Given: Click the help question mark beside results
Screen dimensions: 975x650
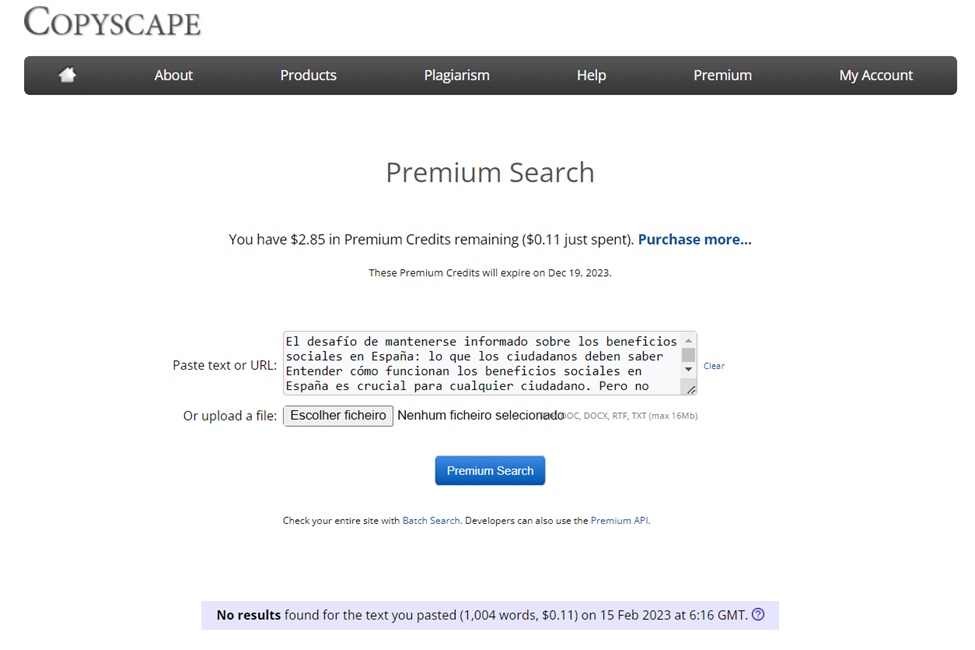Looking at the screenshot, I should click(758, 615).
